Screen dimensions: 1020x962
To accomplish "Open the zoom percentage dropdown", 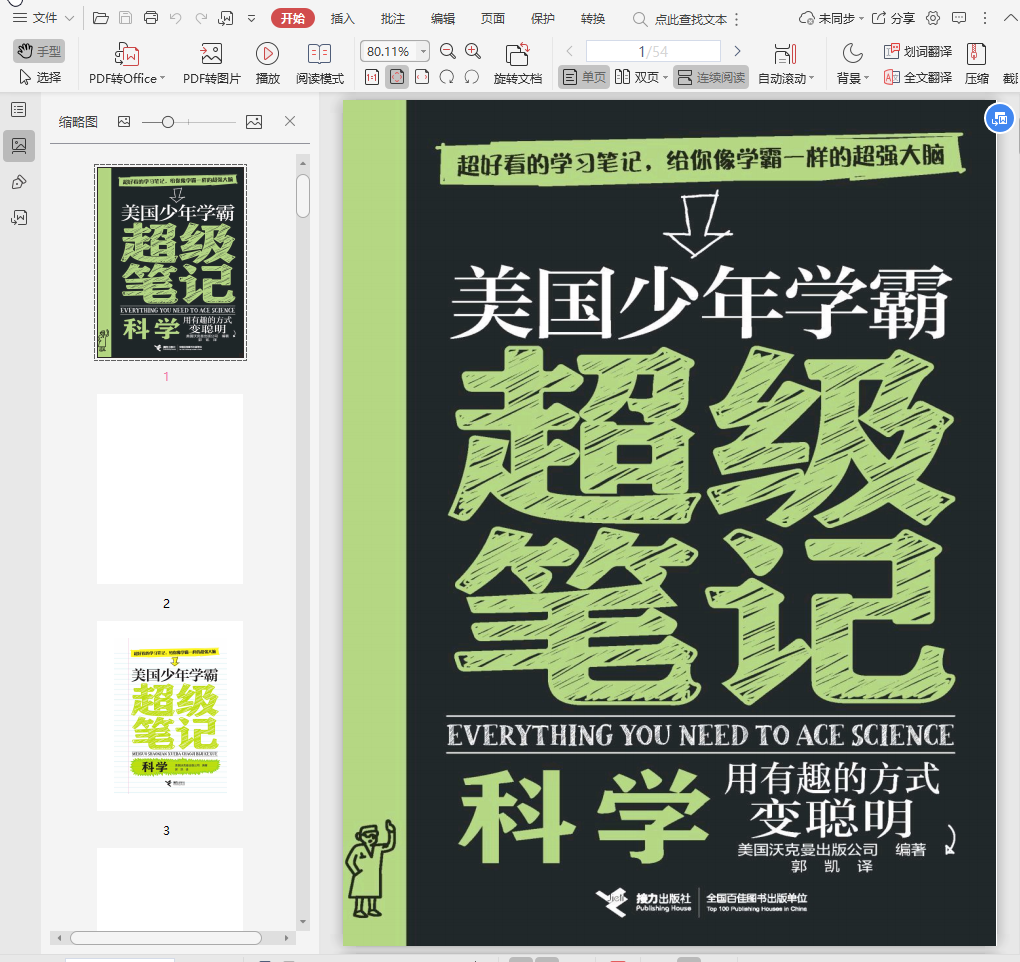I will click(x=423, y=51).
